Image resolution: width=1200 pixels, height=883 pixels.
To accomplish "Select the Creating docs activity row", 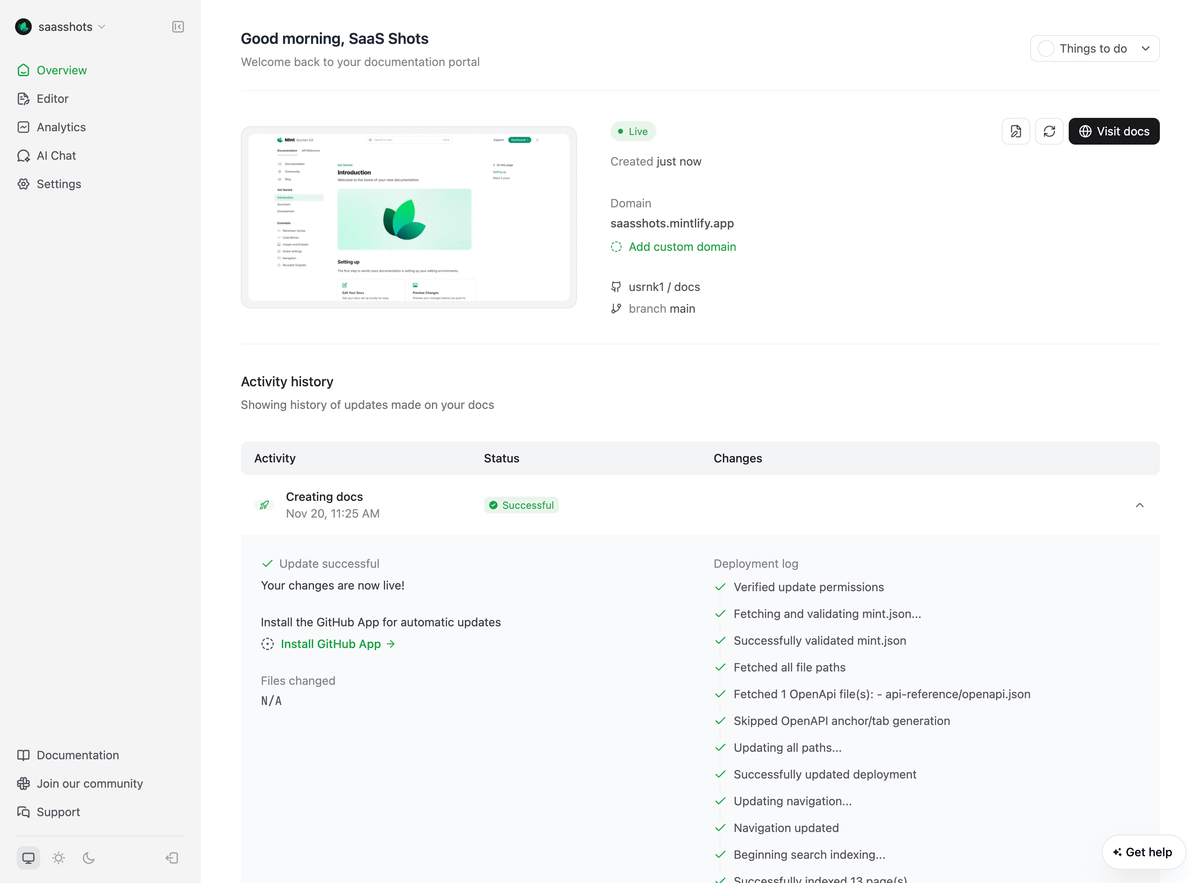I will [700, 505].
